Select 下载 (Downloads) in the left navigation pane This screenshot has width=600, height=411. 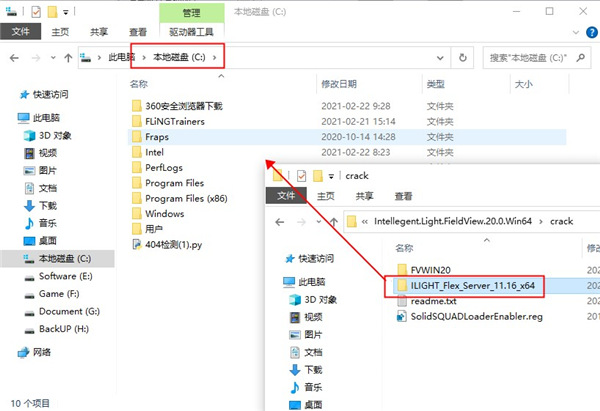[x=48, y=205]
